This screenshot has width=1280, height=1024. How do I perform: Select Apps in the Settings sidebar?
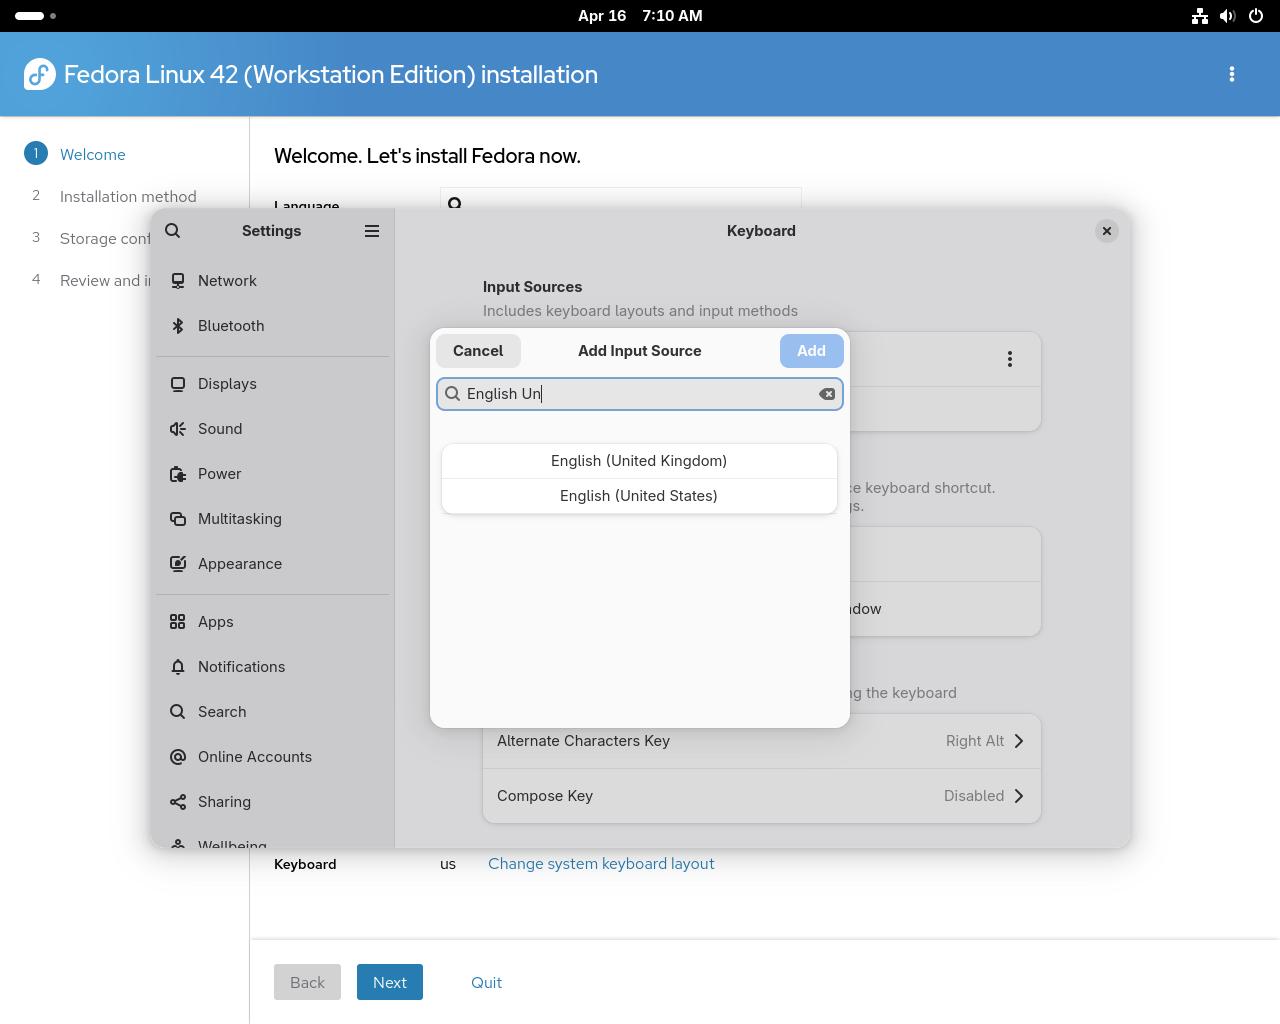[x=272, y=622]
